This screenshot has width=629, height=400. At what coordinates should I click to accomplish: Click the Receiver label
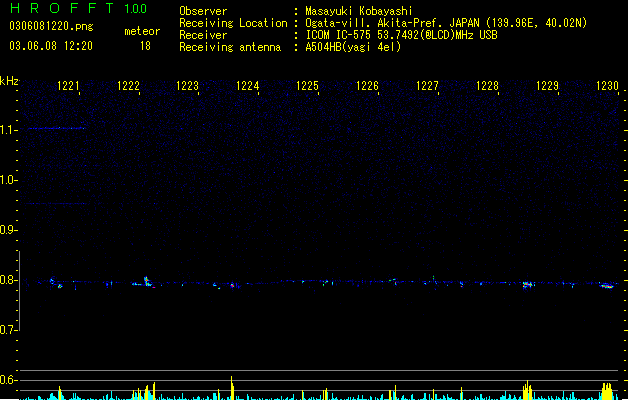click(203, 35)
